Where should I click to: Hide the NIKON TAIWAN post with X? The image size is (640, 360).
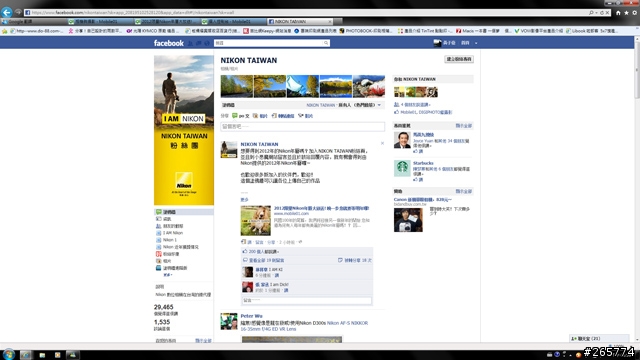click(x=382, y=143)
